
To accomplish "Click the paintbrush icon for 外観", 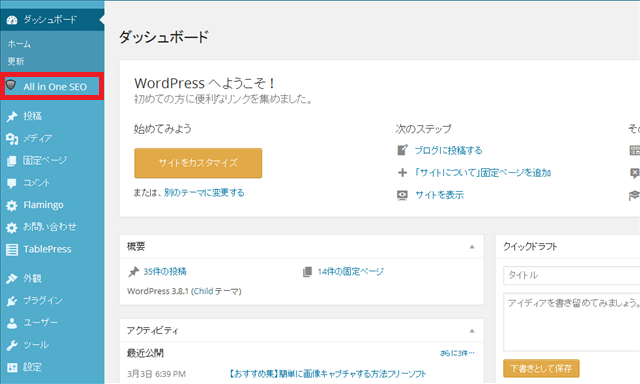I will tap(12, 279).
